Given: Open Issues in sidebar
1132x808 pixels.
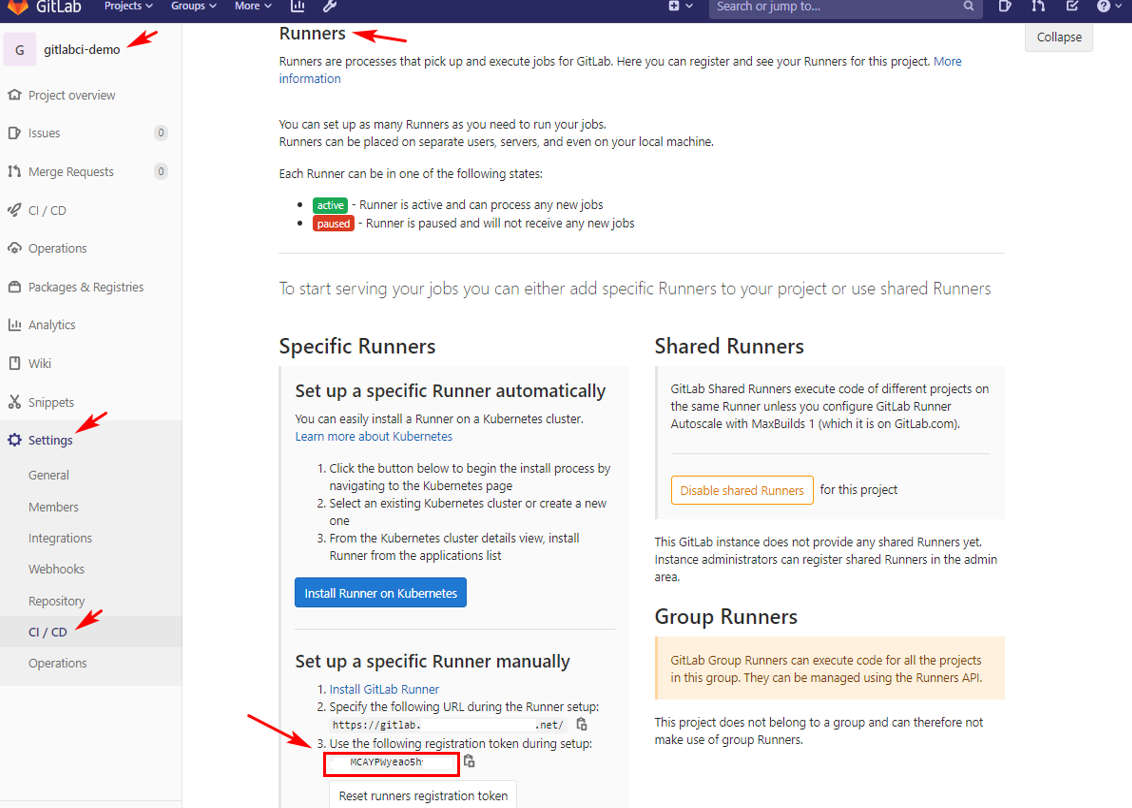Looking at the screenshot, I should coord(44,133).
